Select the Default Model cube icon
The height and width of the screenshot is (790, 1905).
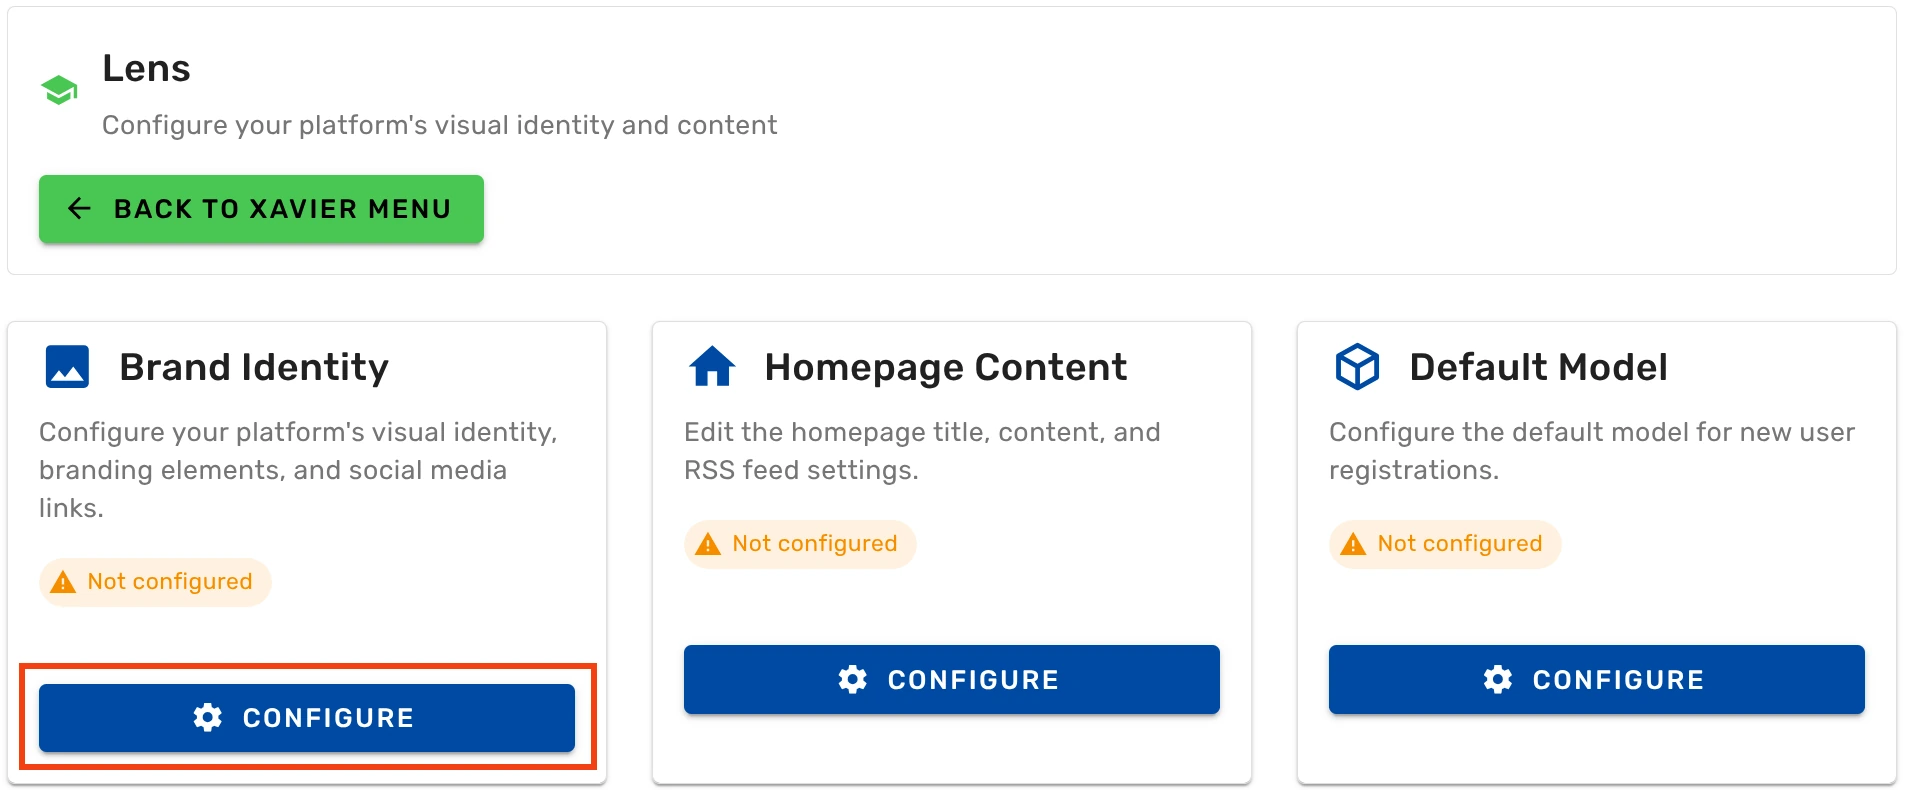coord(1357,365)
